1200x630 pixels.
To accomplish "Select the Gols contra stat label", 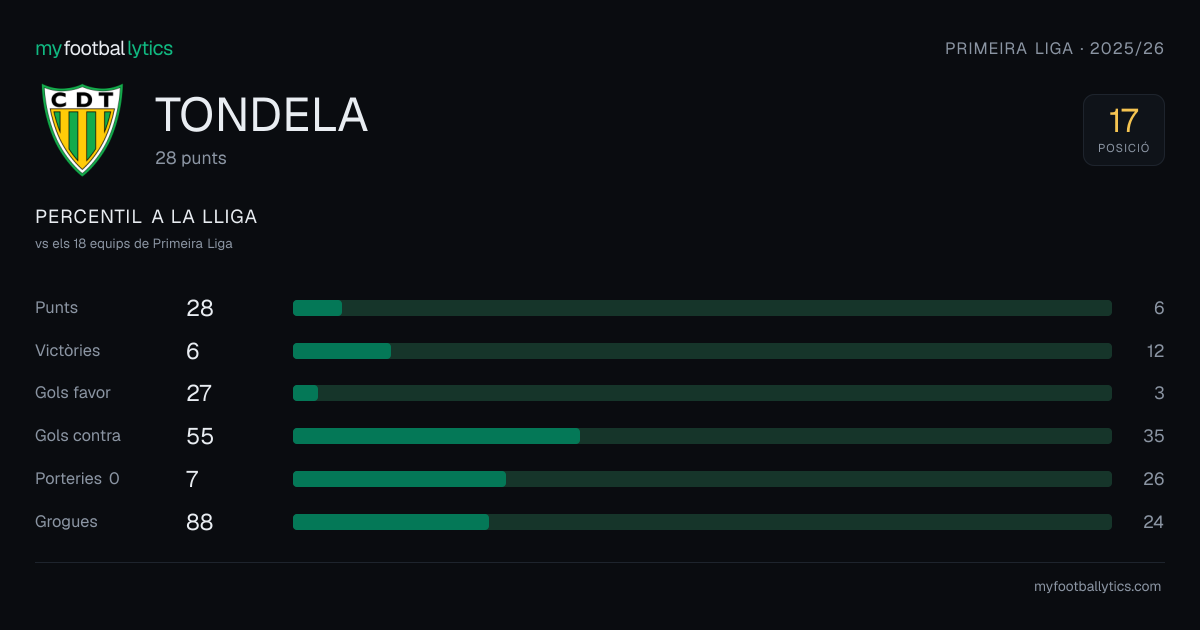I will click(78, 436).
